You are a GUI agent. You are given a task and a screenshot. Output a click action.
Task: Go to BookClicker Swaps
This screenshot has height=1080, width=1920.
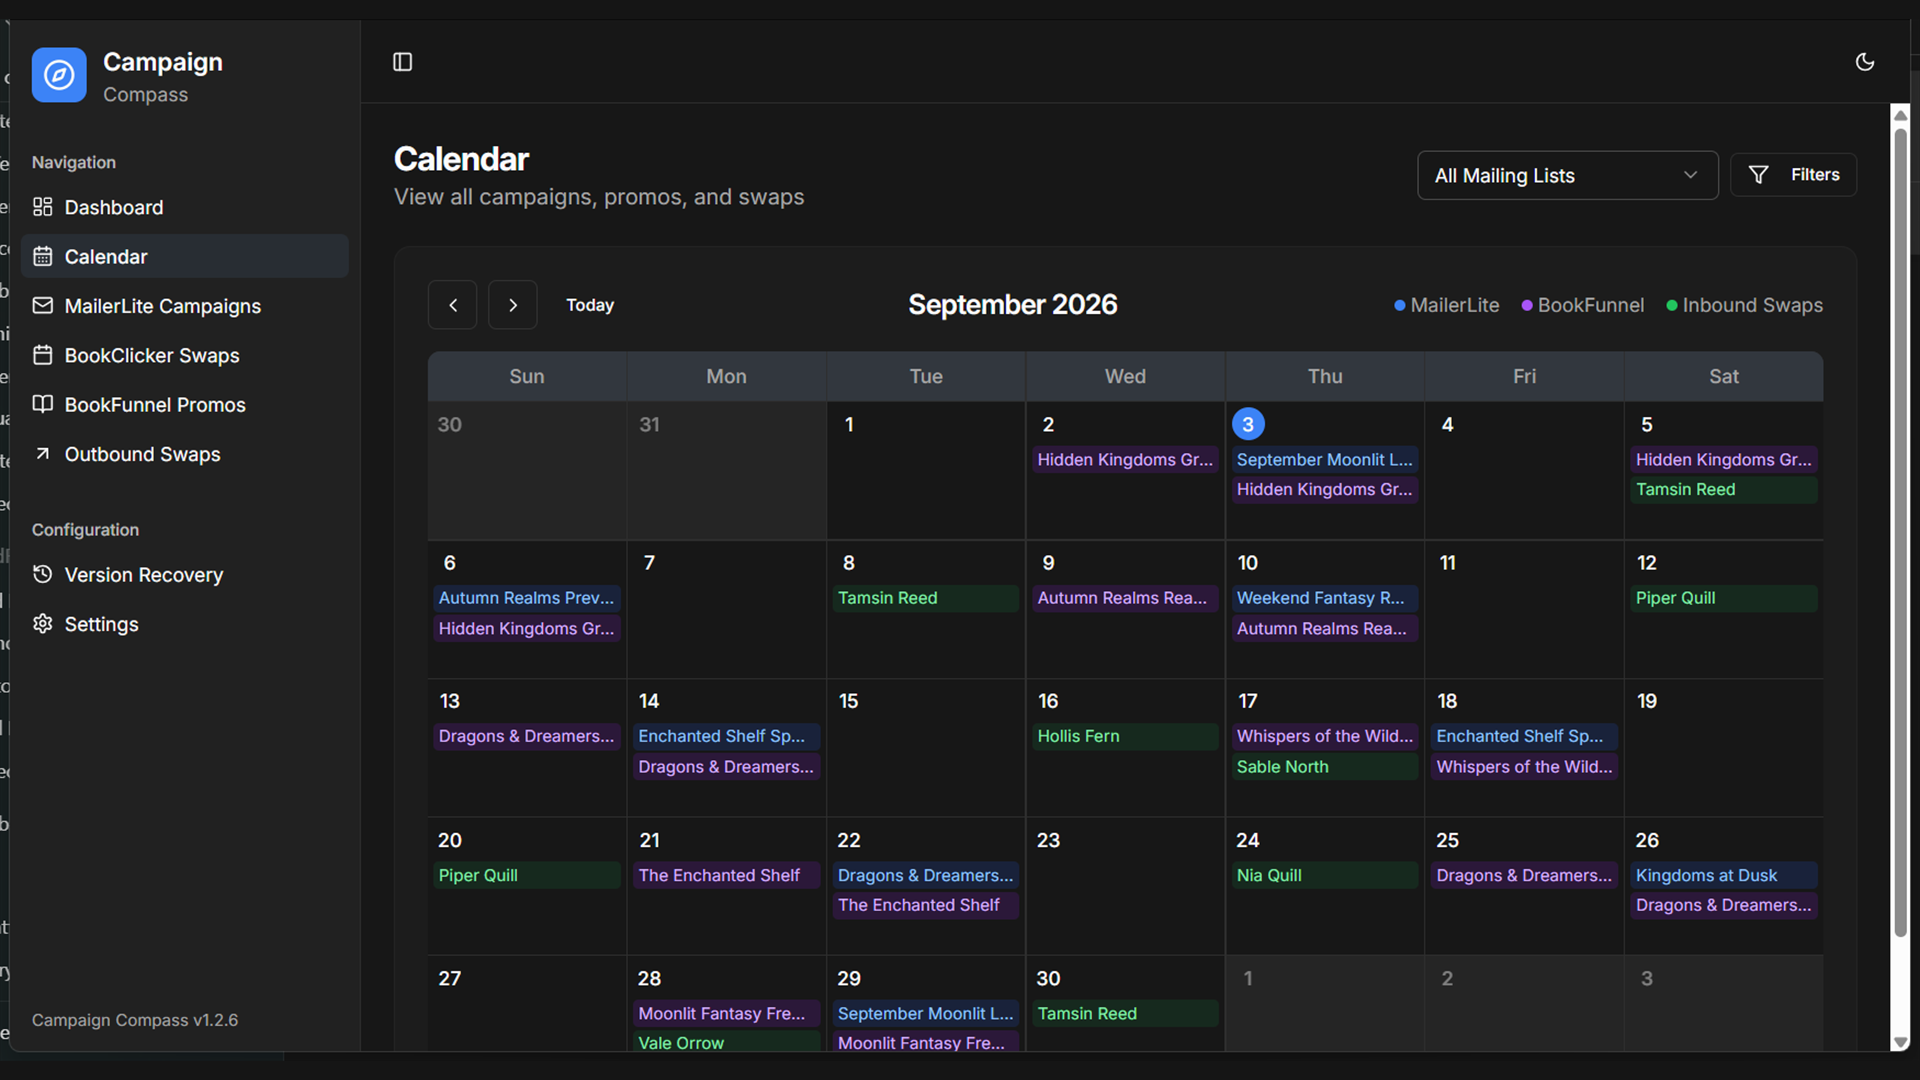pyautogui.click(x=185, y=355)
